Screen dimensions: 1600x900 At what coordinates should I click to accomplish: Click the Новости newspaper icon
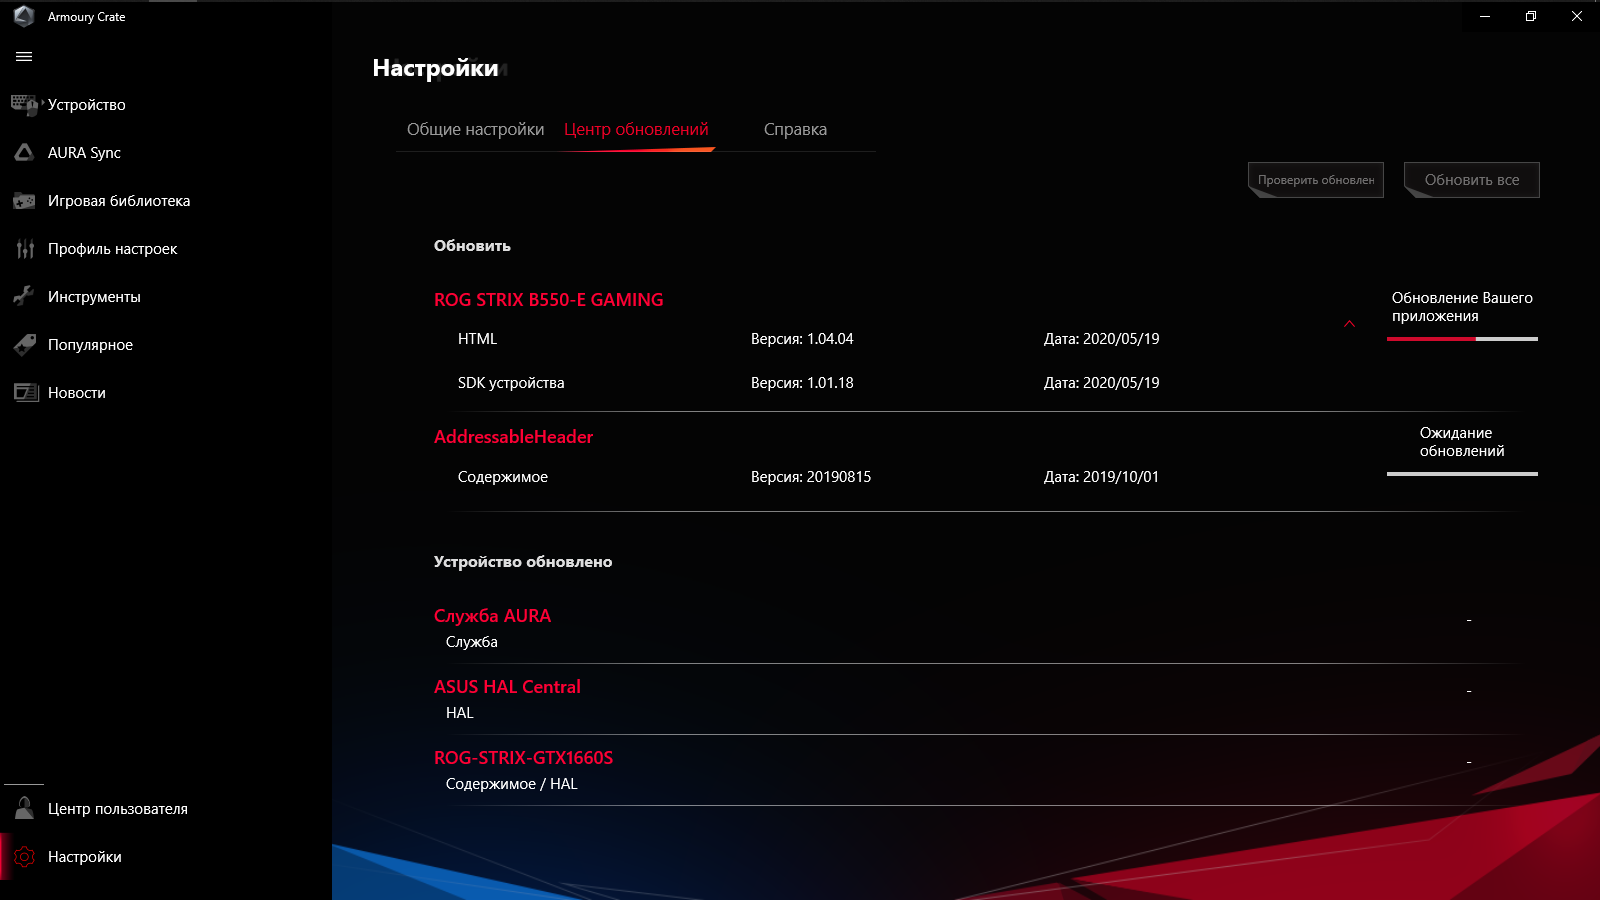(x=25, y=392)
